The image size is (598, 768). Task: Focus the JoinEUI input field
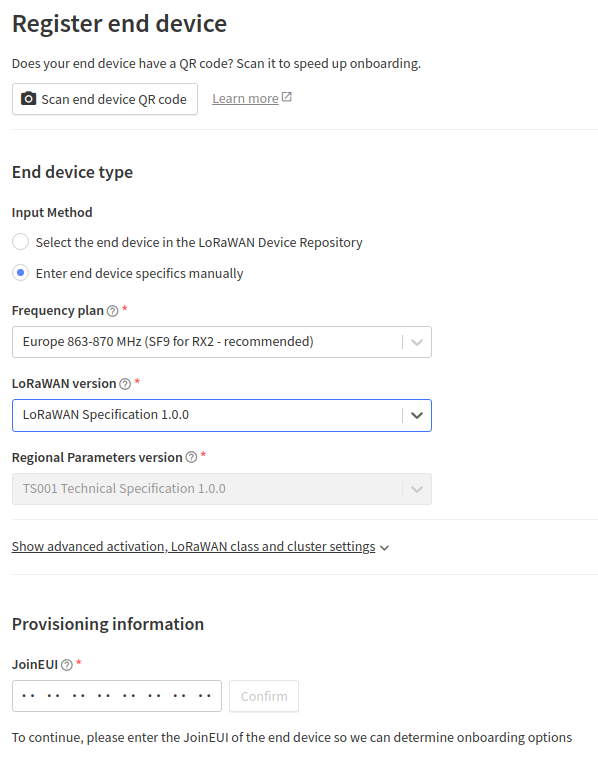117,696
